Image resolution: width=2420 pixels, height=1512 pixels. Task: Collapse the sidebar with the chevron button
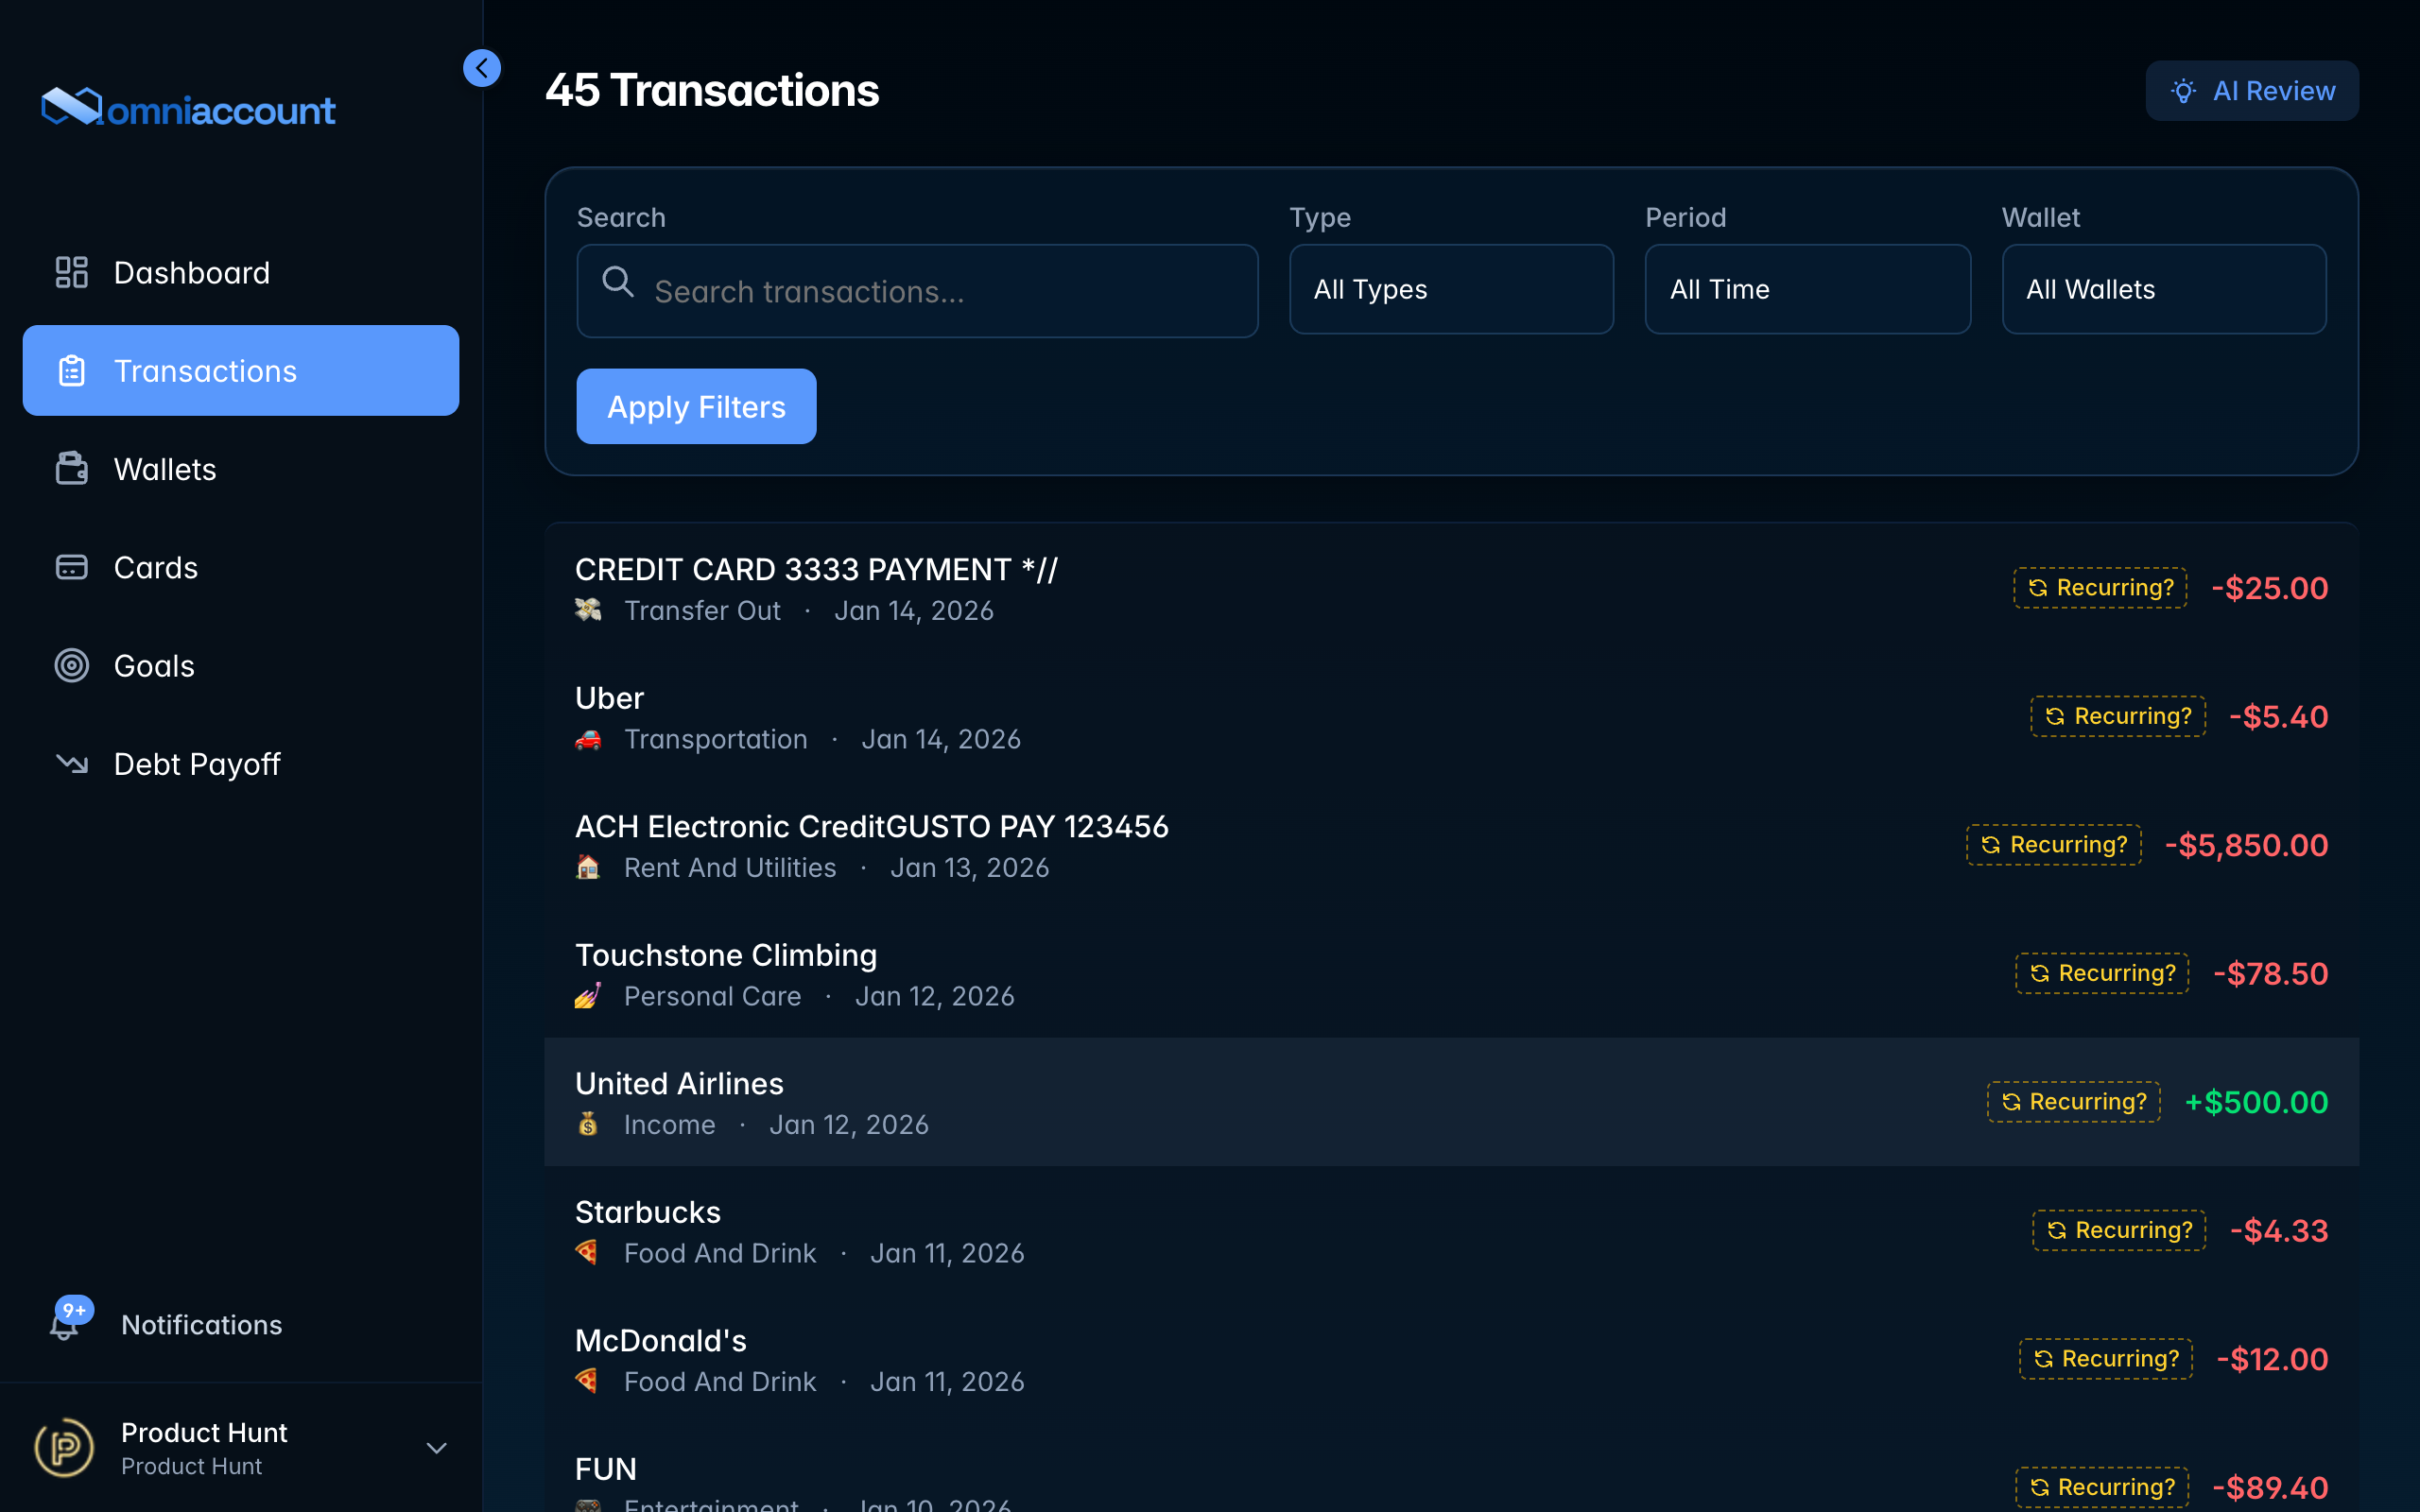click(x=483, y=68)
